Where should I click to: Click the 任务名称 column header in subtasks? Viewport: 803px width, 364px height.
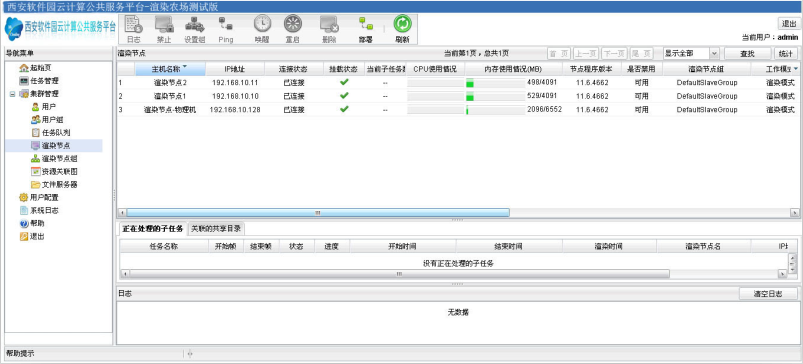pyautogui.click(x=164, y=246)
